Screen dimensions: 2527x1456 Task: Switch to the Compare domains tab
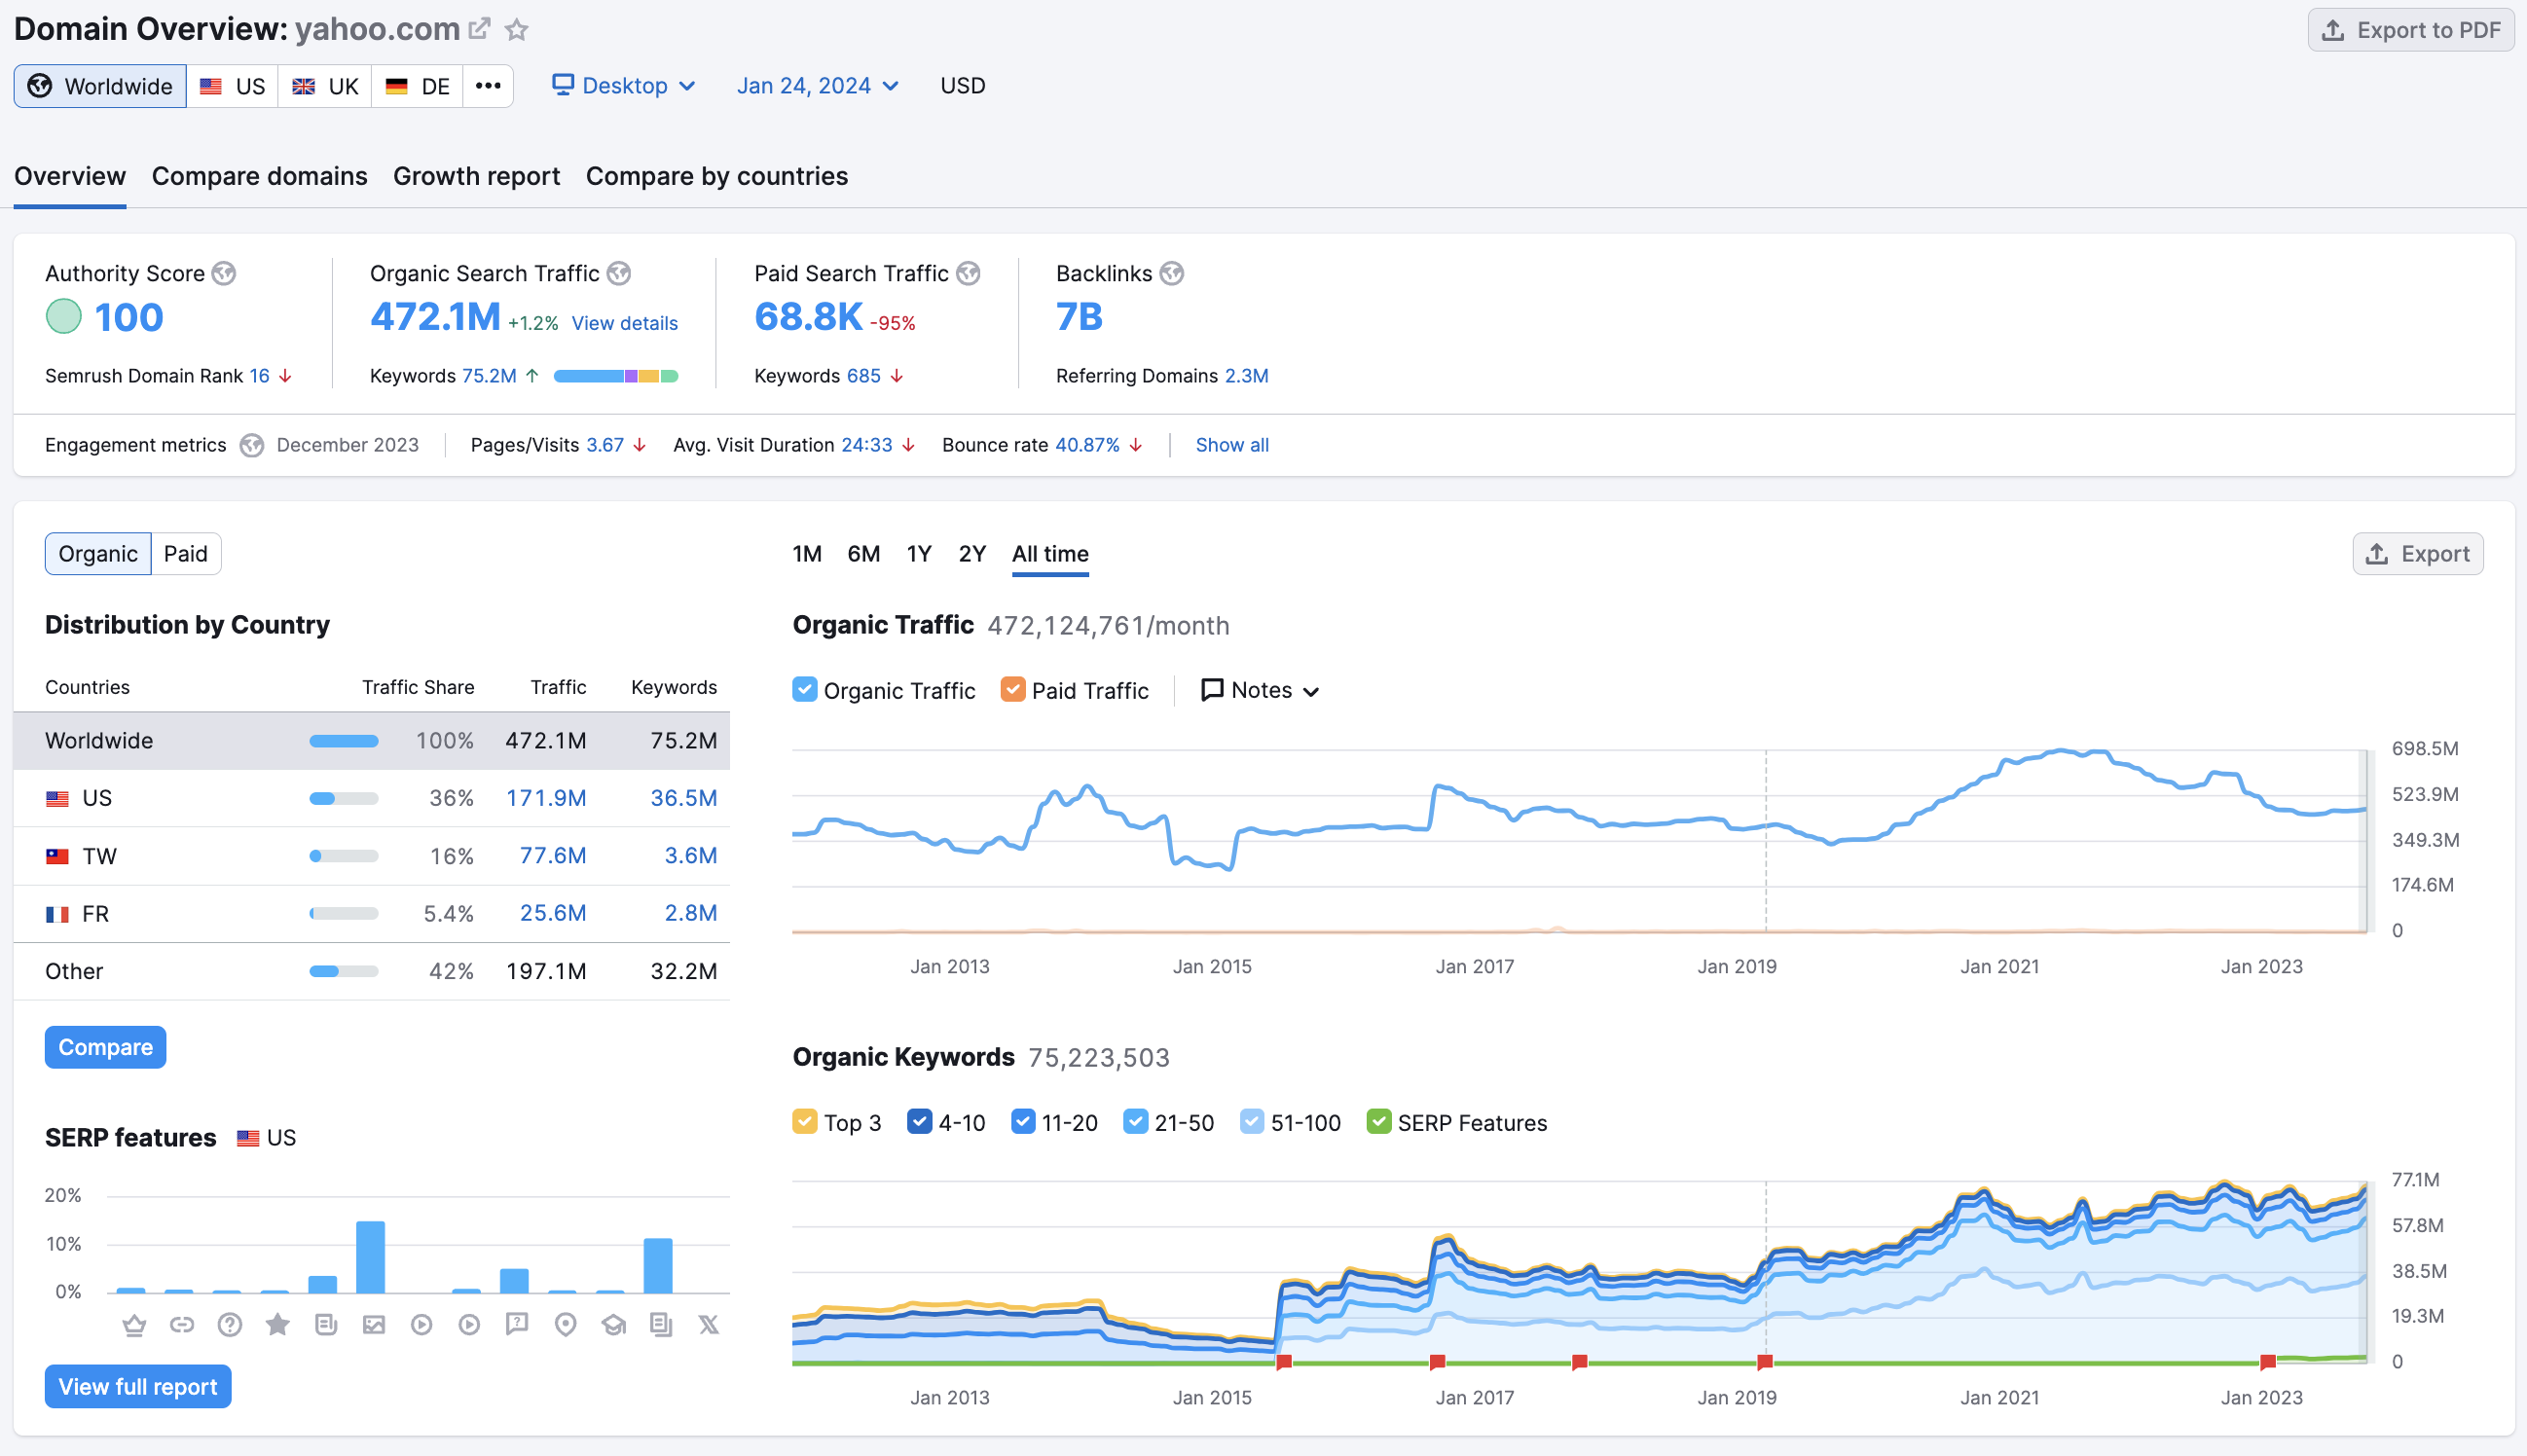click(x=259, y=175)
